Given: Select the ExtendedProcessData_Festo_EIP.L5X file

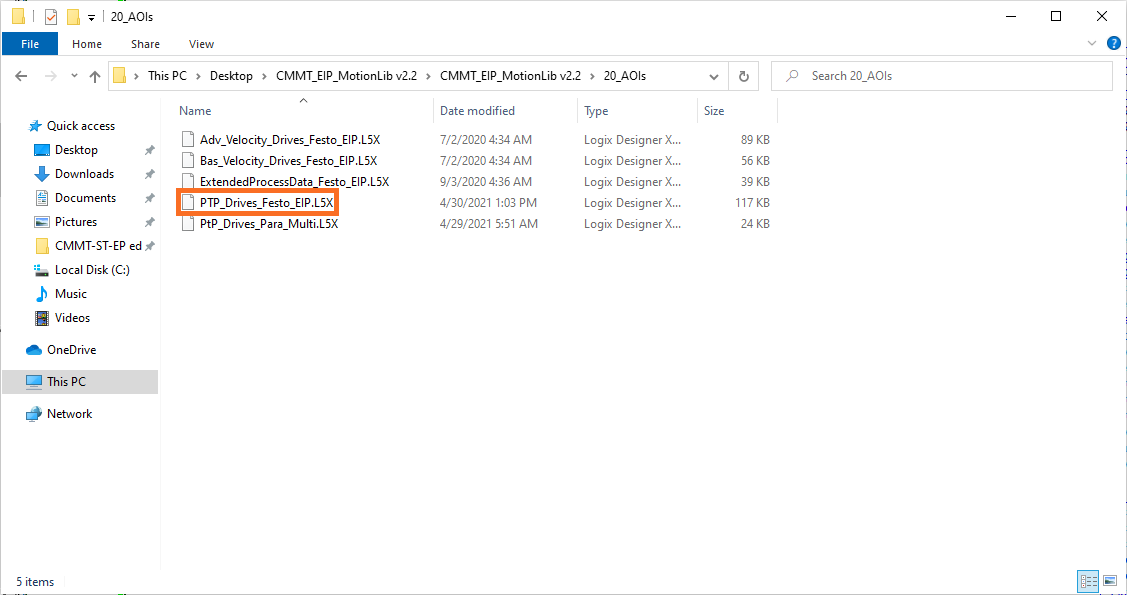Looking at the screenshot, I should point(295,182).
